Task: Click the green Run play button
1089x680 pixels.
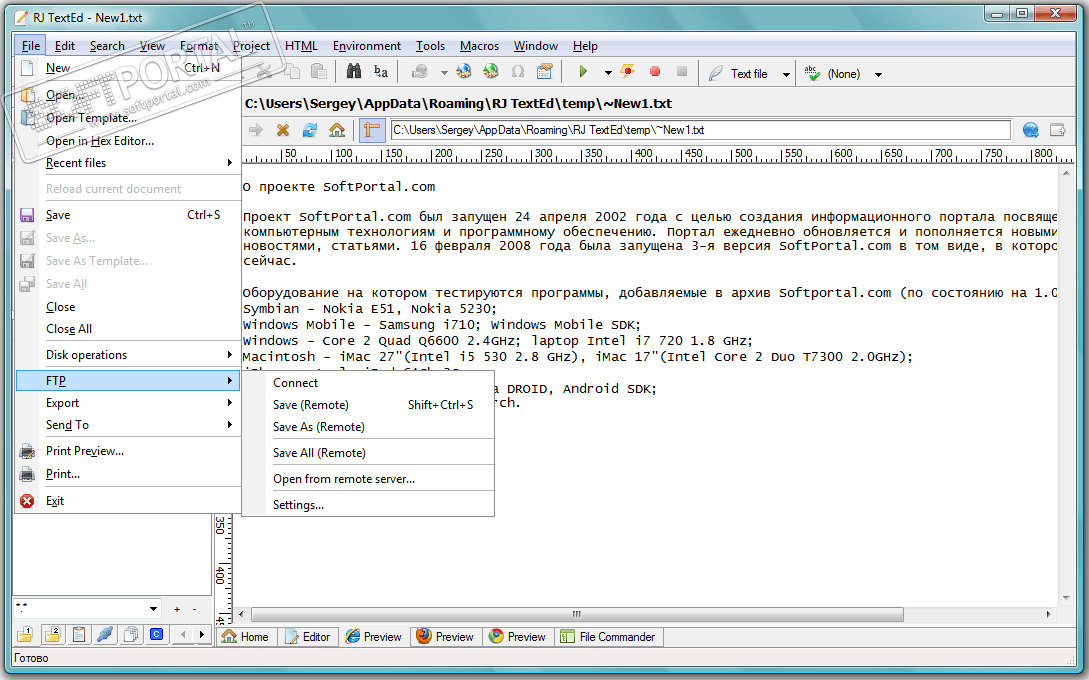Action: (x=583, y=72)
